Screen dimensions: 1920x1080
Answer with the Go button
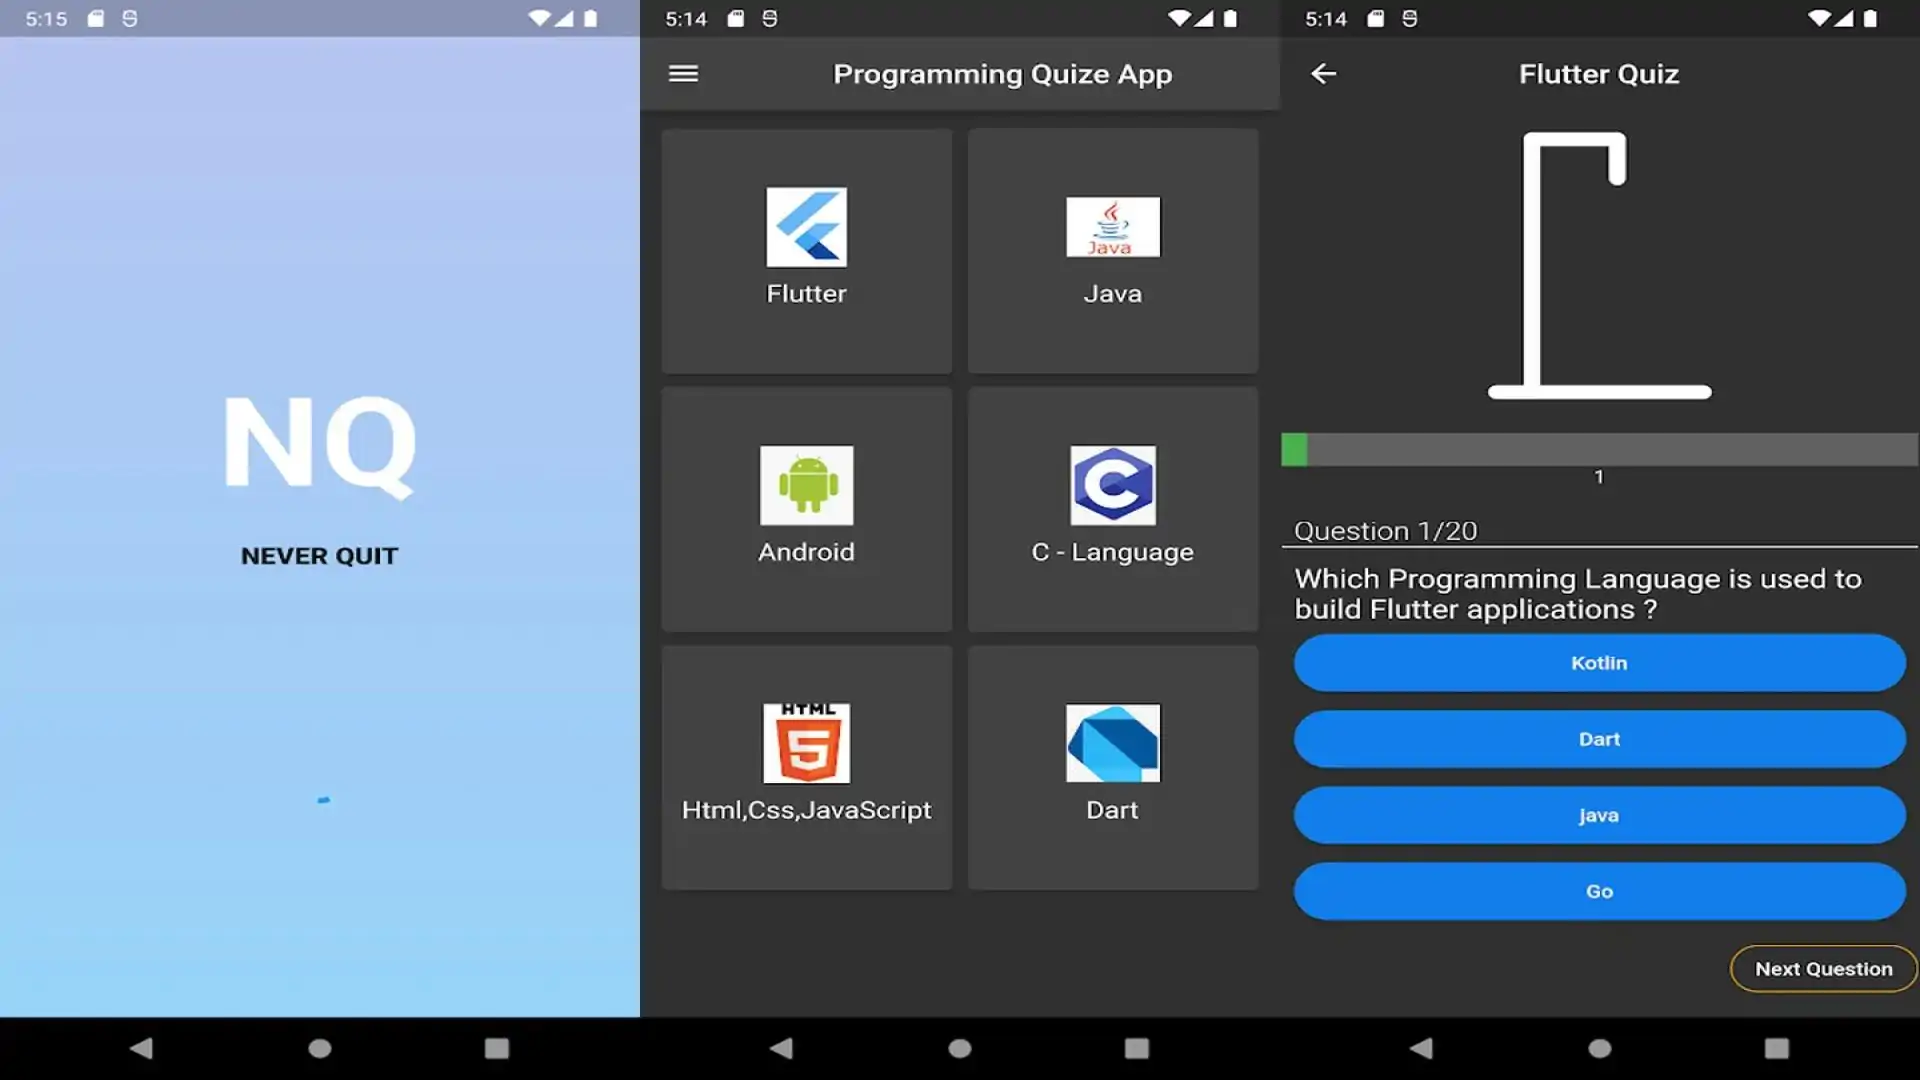click(1599, 891)
